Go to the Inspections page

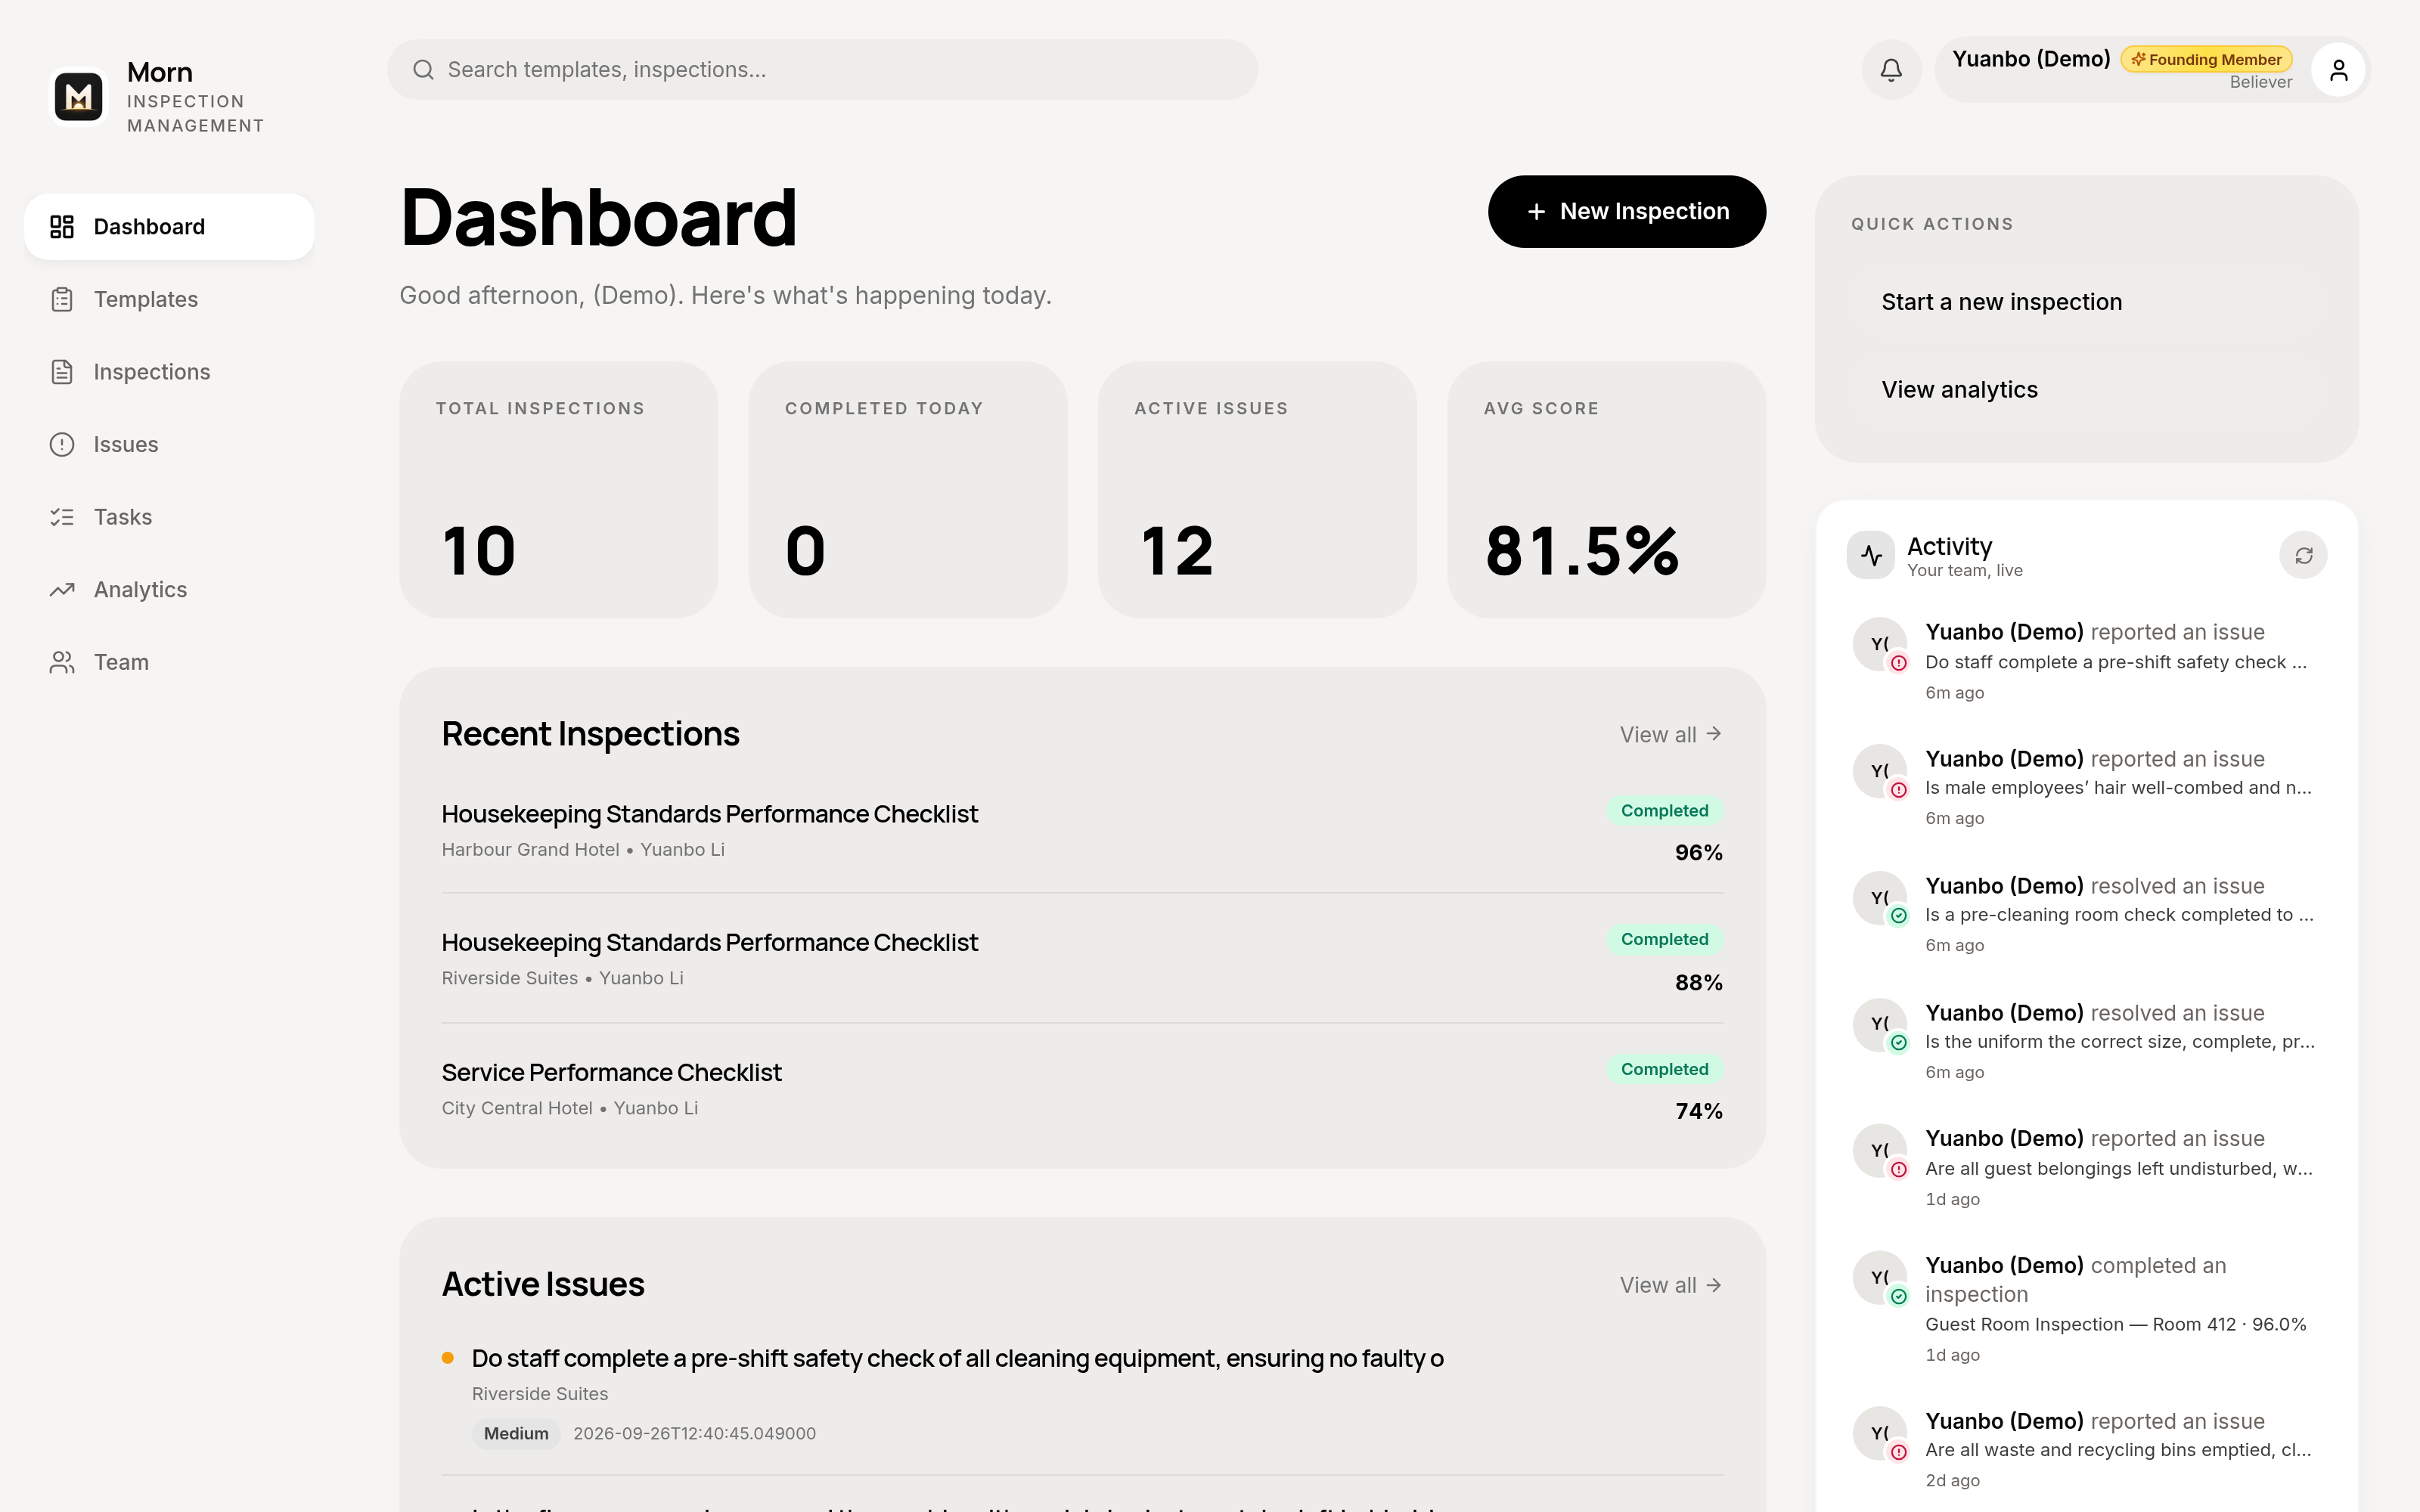tap(169, 372)
